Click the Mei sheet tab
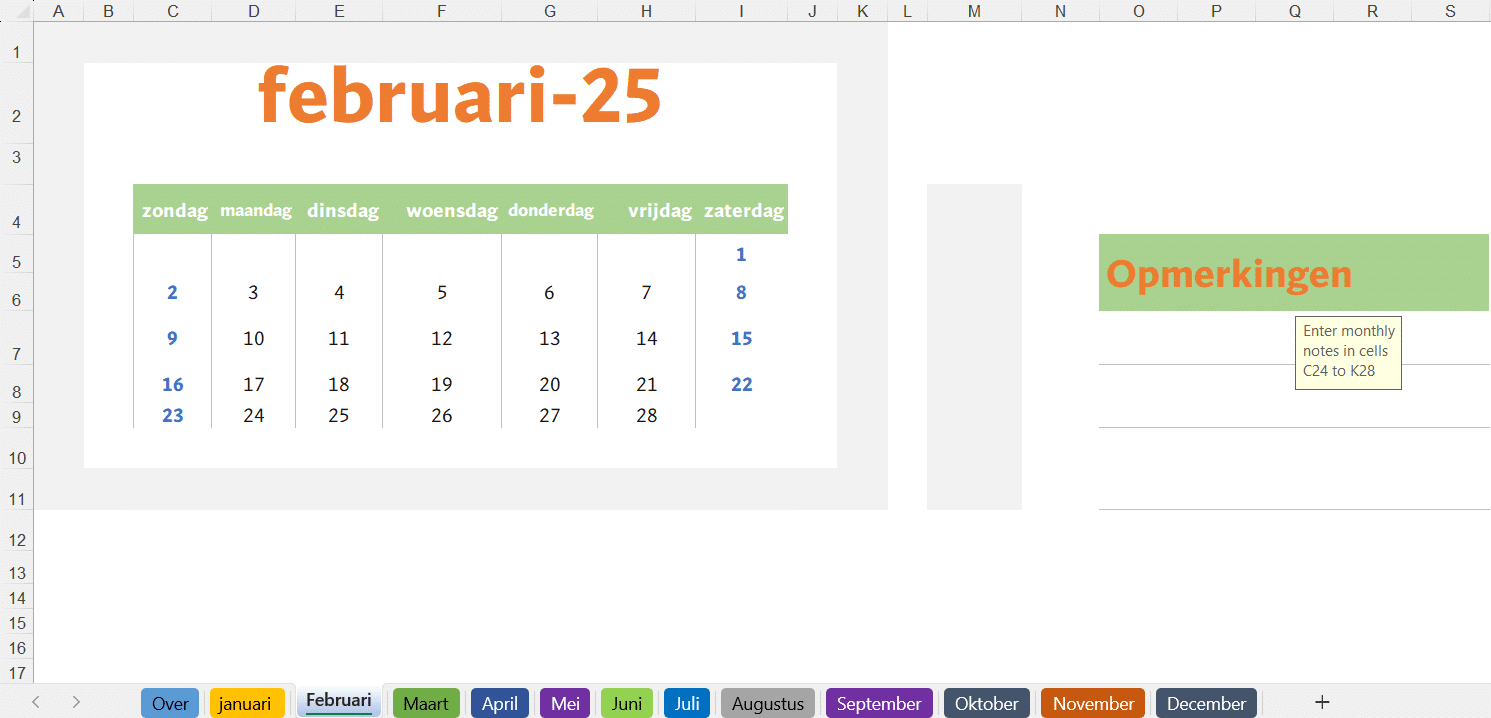The height and width of the screenshot is (718, 1491). pos(564,703)
